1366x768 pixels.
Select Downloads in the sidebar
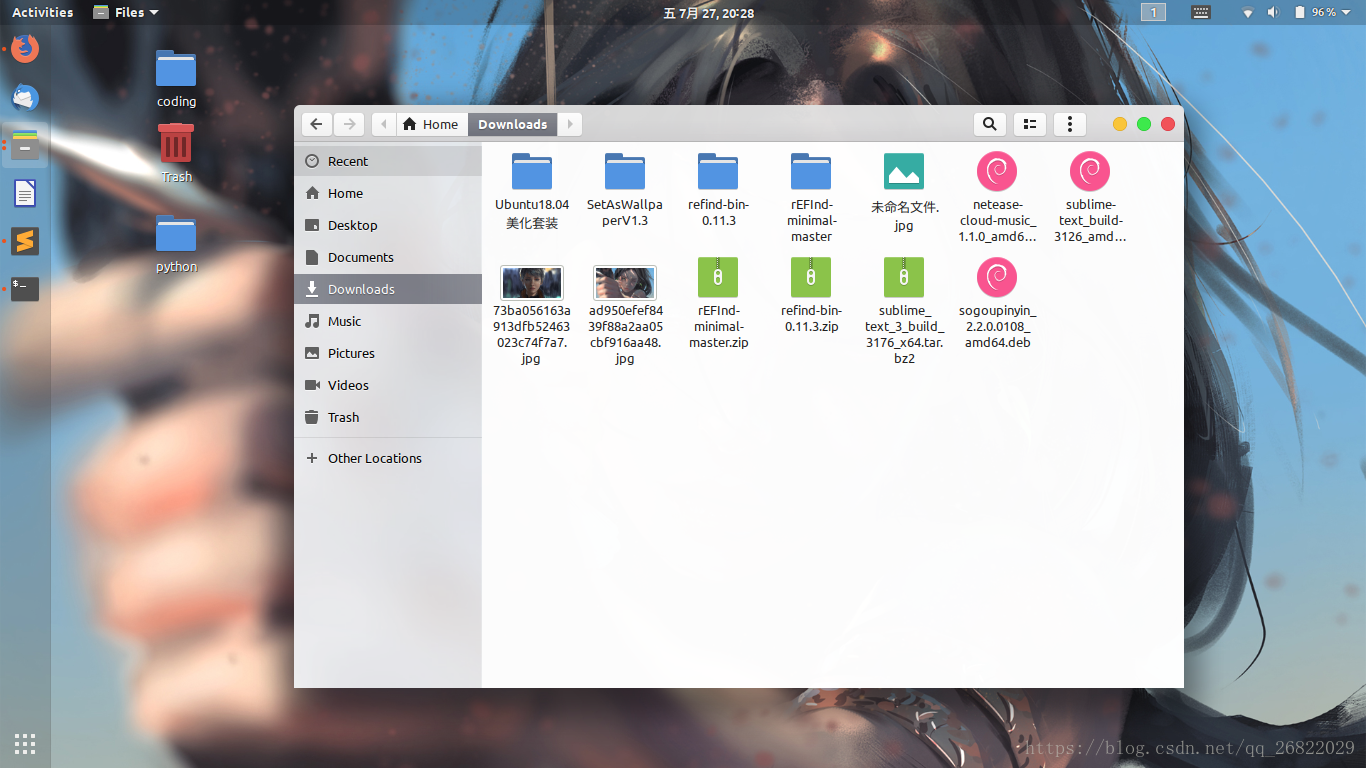pyautogui.click(x=388, y=289)
